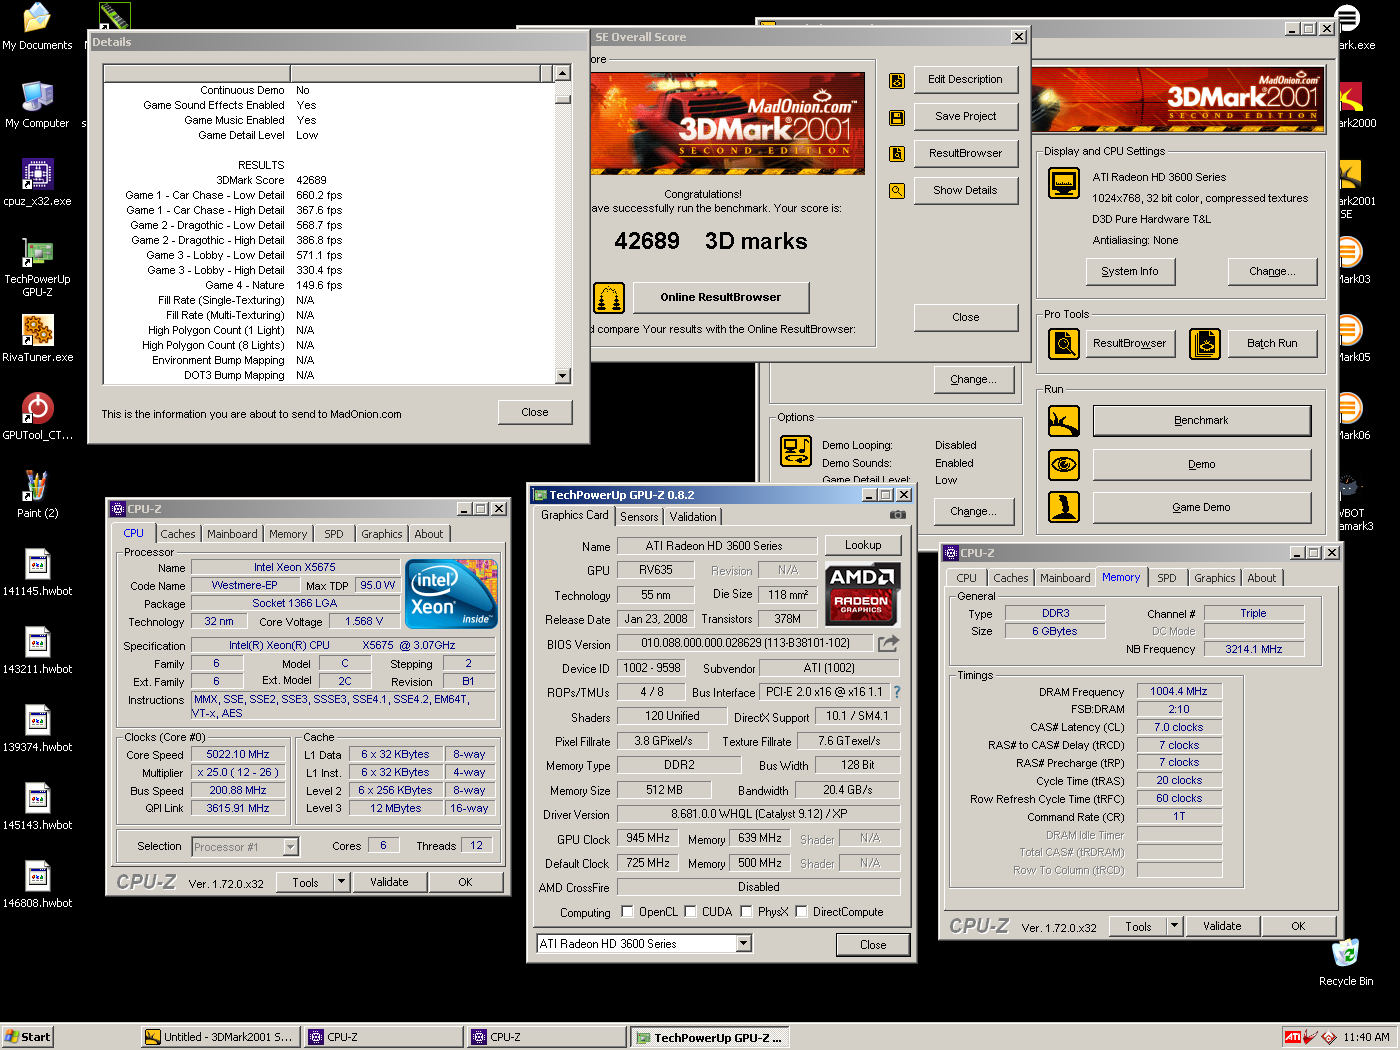Click Show Details button

coord(966,190)
